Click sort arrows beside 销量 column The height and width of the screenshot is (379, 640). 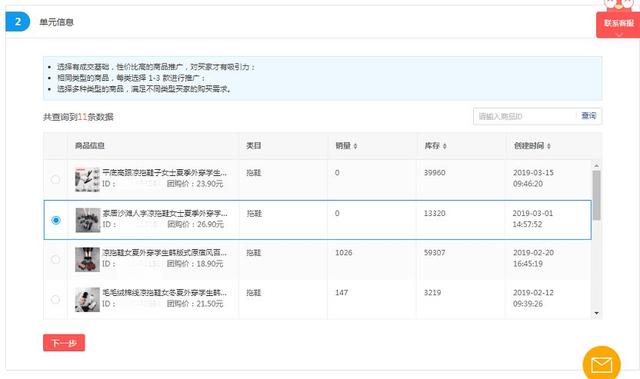pyautogui.click(x=356, y=146)
